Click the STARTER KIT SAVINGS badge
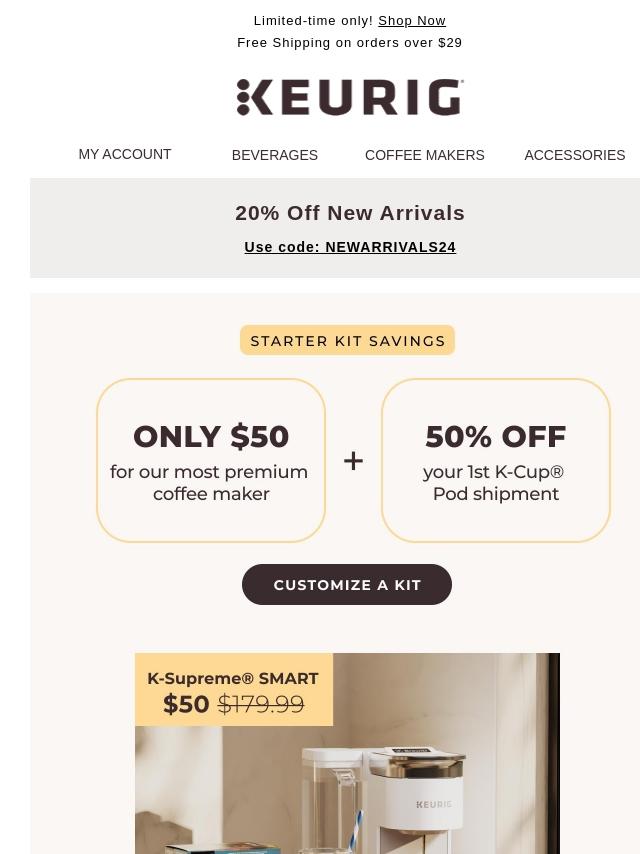The width and height of the screenshot is (640, 854). pyautogui.click(x=348, y=340)
